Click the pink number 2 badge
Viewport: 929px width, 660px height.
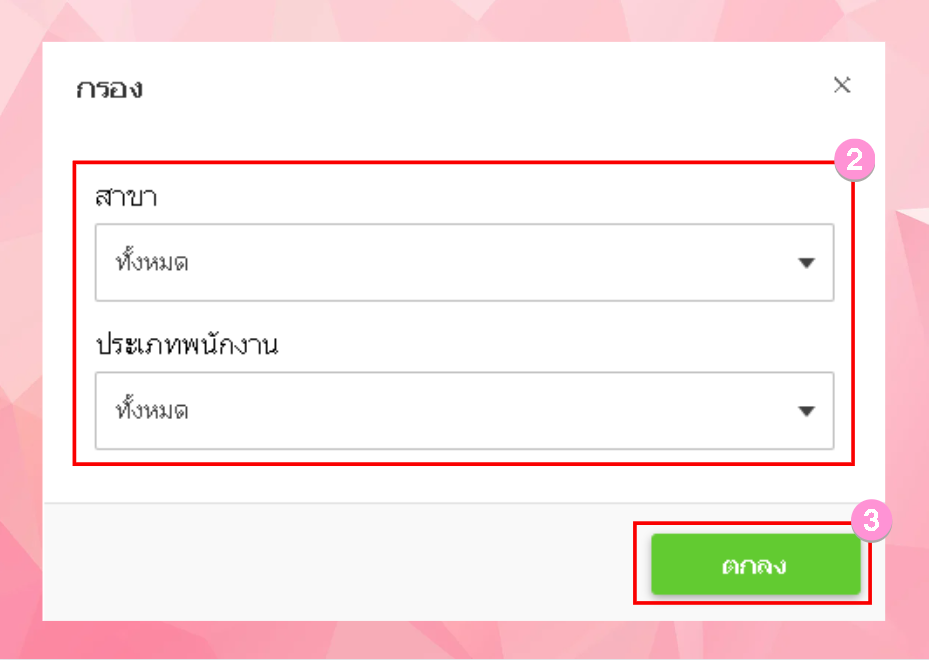pos(855,162)
